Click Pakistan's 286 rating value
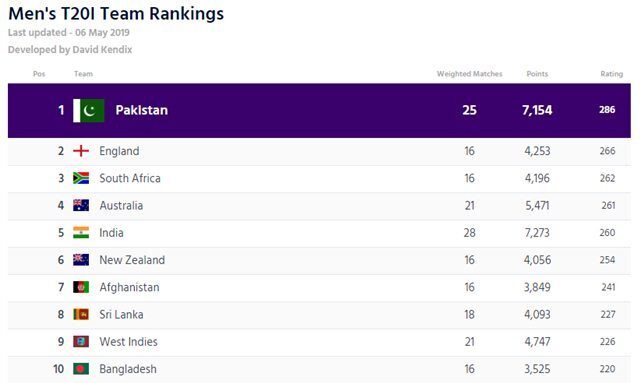Screen dimensions: 640x383 607,110
